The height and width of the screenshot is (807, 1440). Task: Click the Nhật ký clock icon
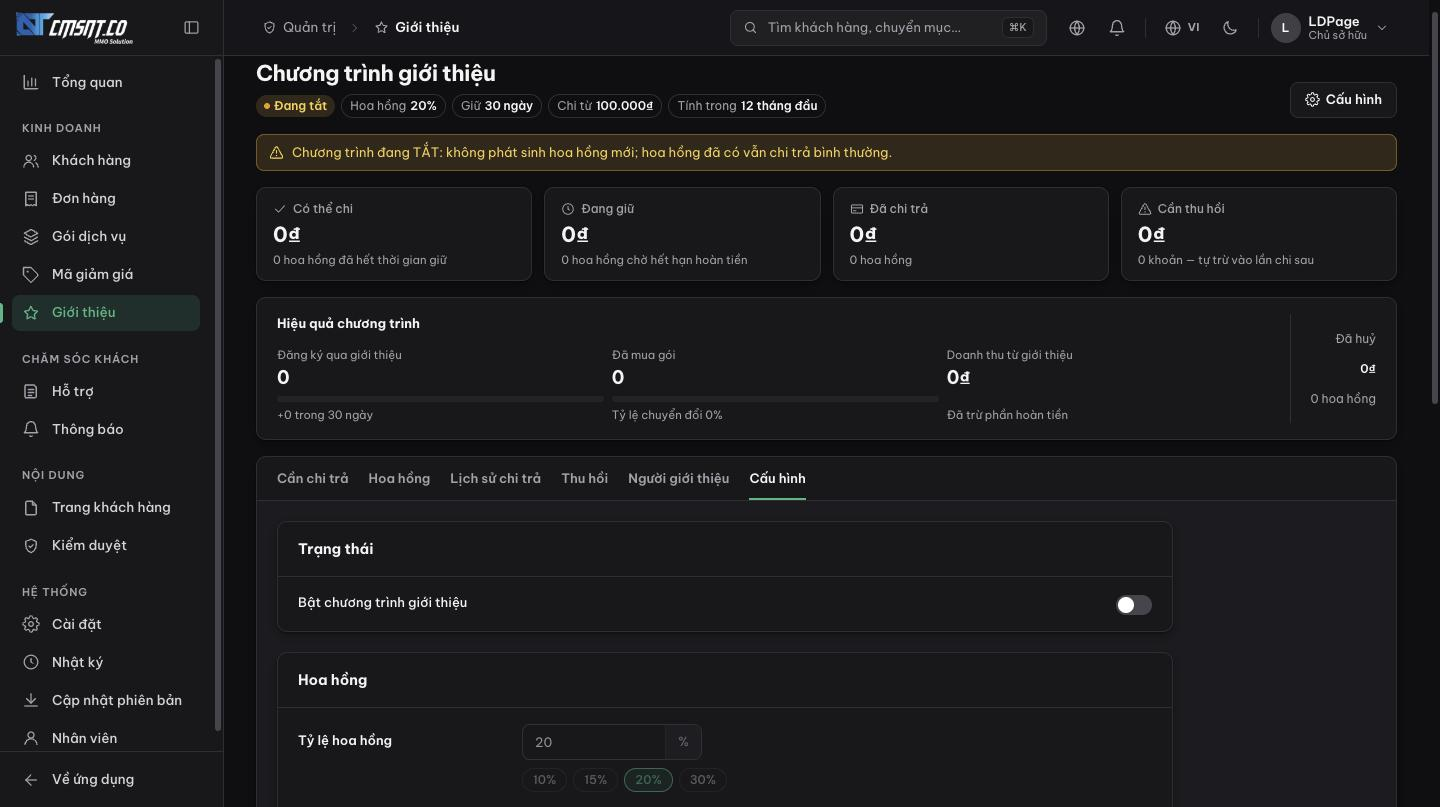(x=31, y=662)
